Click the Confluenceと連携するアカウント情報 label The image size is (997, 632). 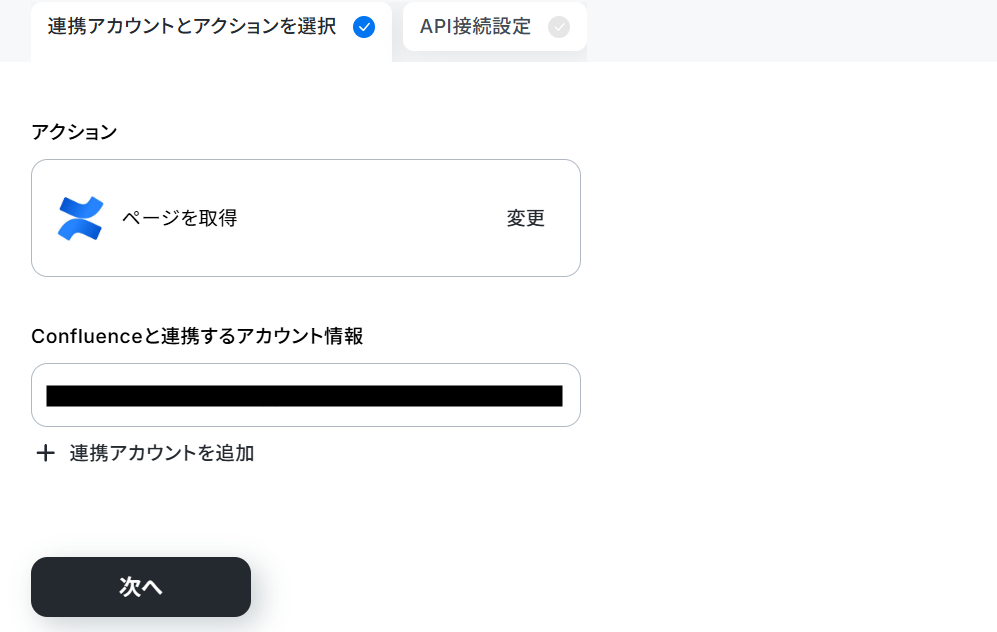coord(197,336)
